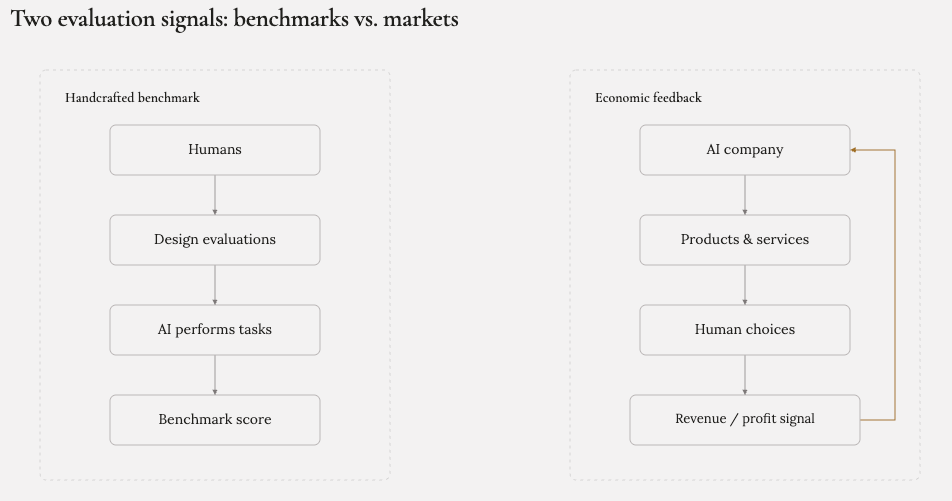The image size is (952, 501).
Task: Click the Economic feedback label
Action: tap(648, 98)
